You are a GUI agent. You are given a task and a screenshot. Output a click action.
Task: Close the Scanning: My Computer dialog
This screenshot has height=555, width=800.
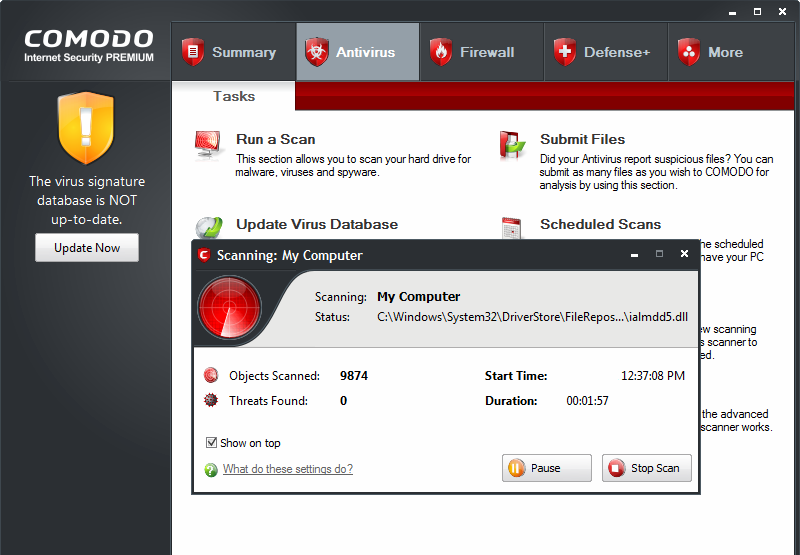point(684,254)
